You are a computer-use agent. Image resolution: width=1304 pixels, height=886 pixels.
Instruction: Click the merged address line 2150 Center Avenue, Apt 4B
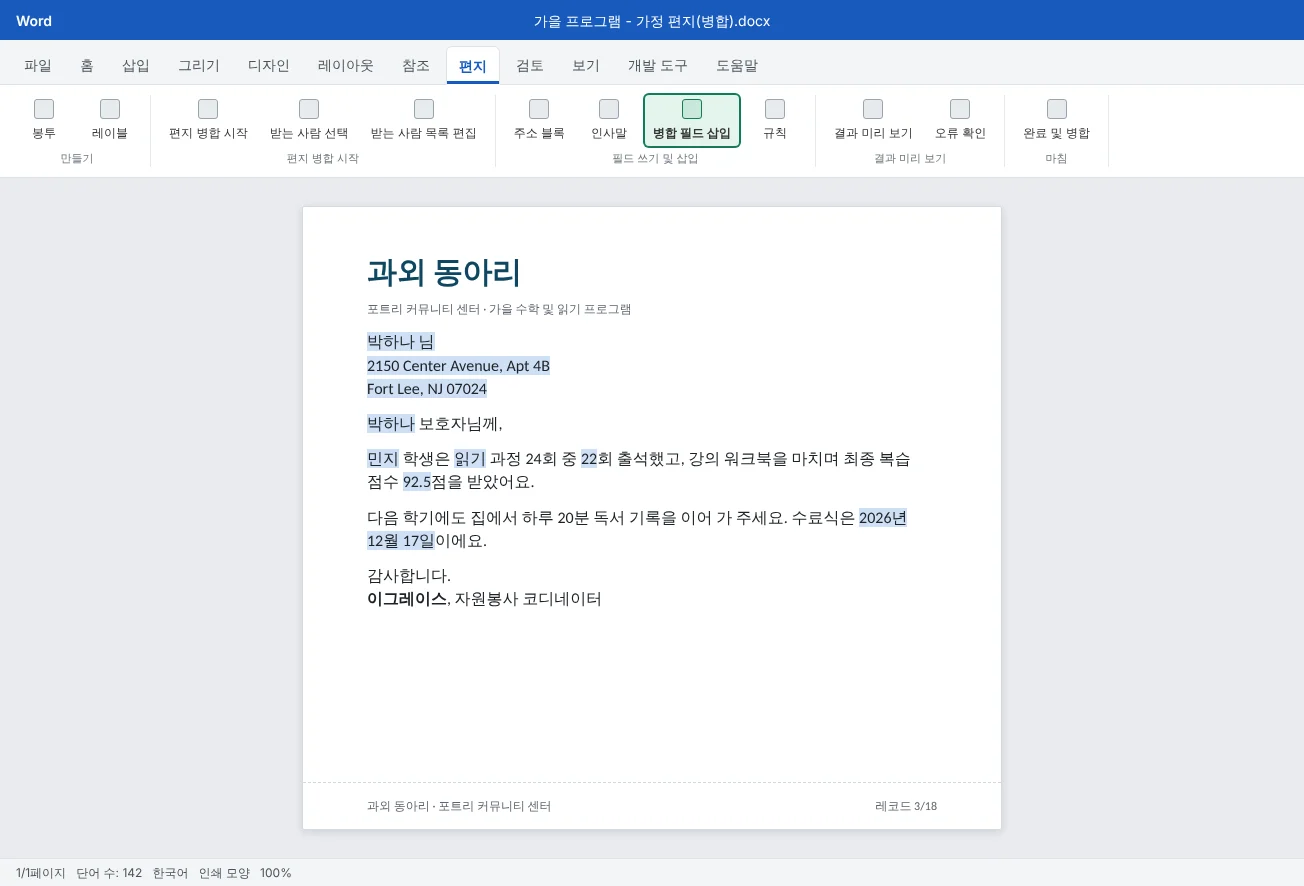click(458, 365)
